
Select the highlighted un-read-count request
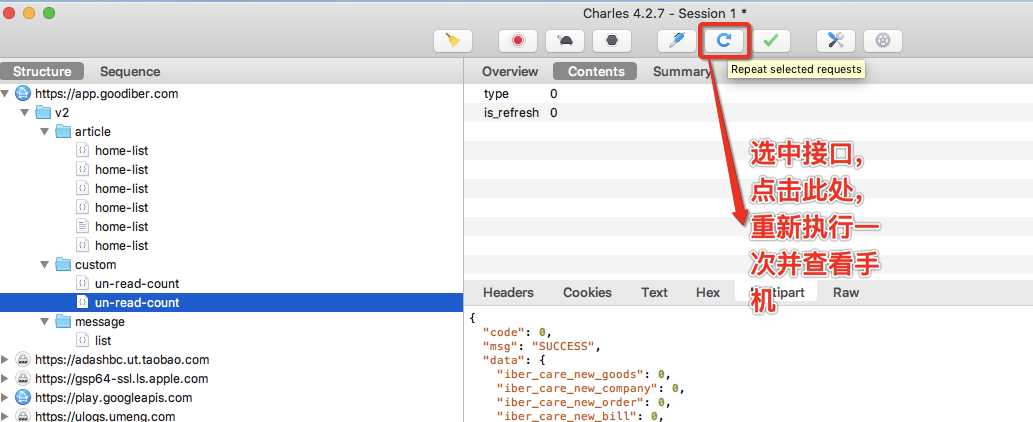point(137,303)
